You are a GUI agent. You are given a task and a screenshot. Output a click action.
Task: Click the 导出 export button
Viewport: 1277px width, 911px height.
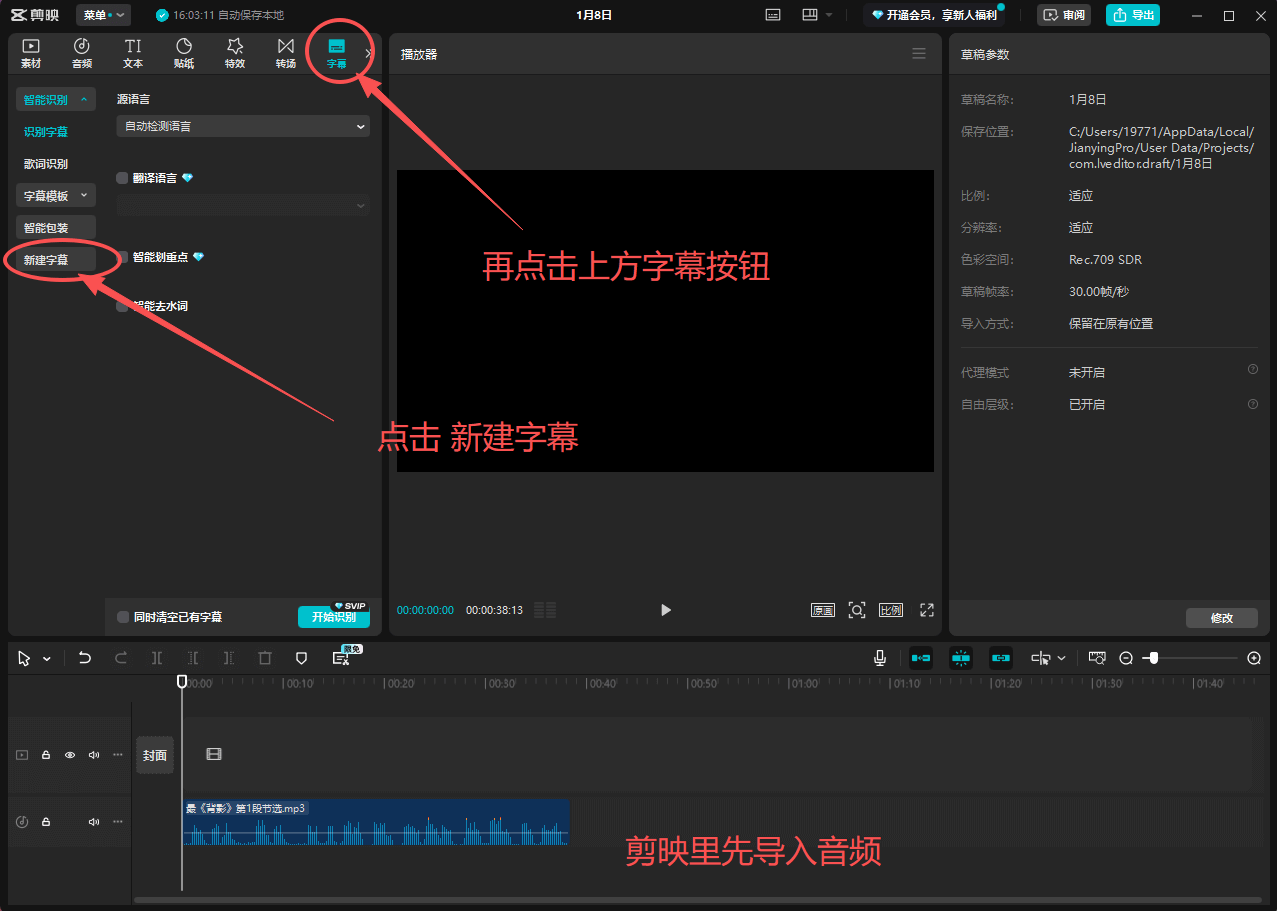click(x=1133, y=15)
